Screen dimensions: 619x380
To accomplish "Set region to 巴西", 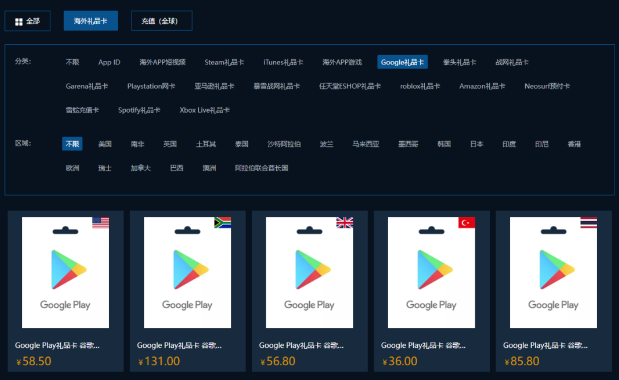I will [x=176, y=168].
